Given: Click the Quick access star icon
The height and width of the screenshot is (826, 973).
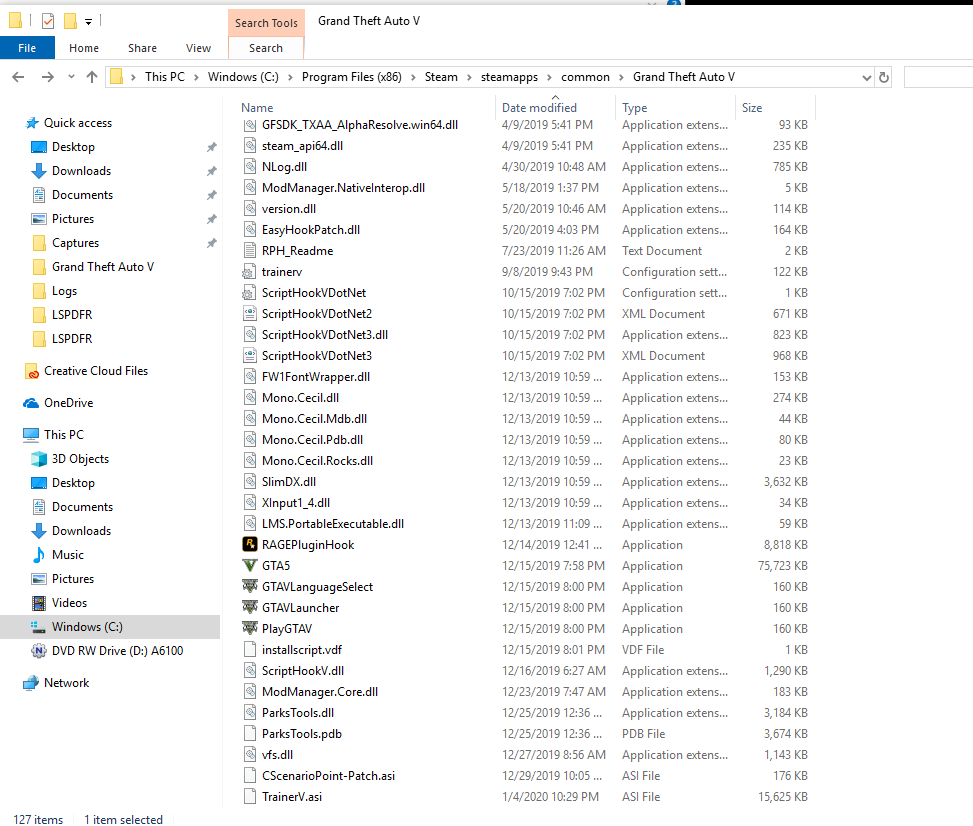Looking at the screenshot, I should tap(32, 123).
